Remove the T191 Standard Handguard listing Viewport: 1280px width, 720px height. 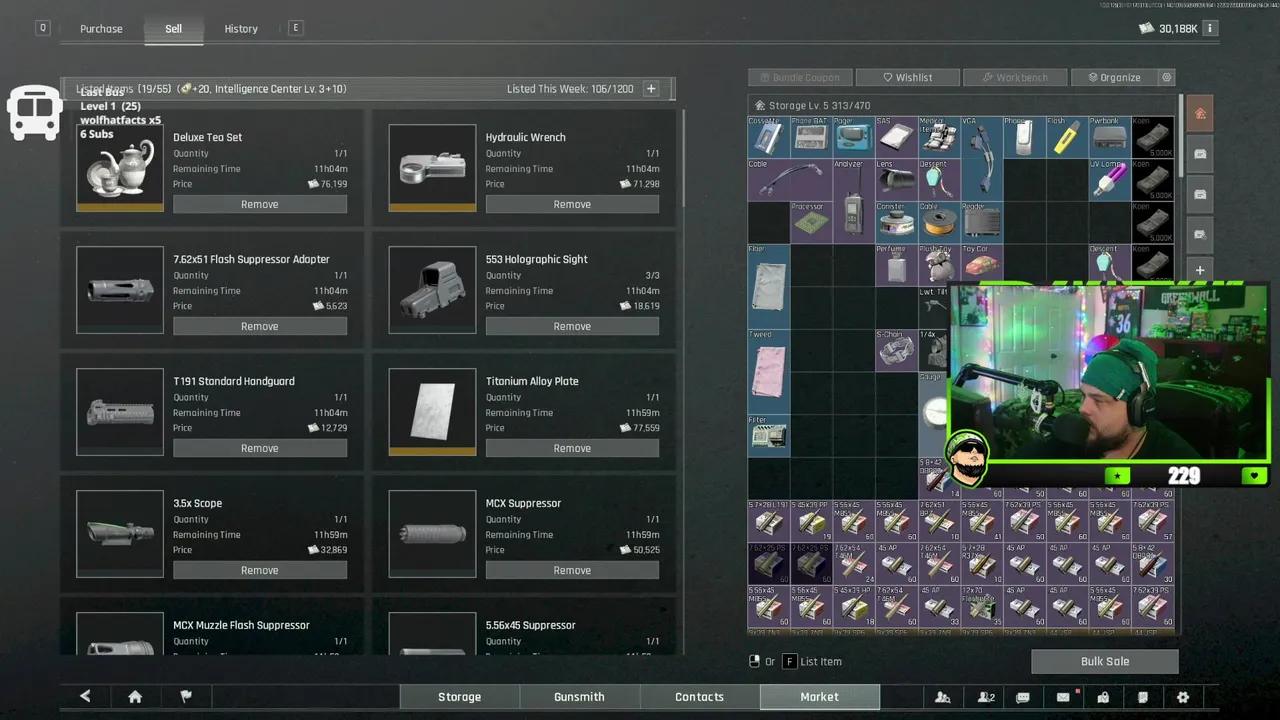click(260, 448)
